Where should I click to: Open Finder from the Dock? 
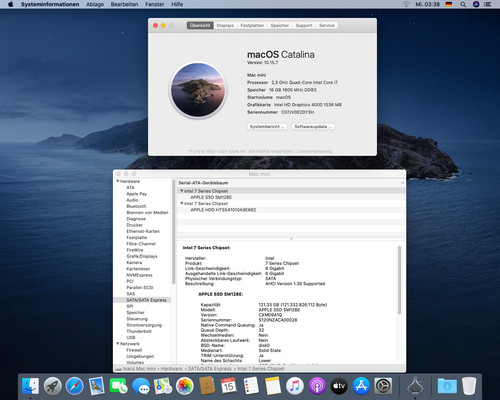point(30,386)
